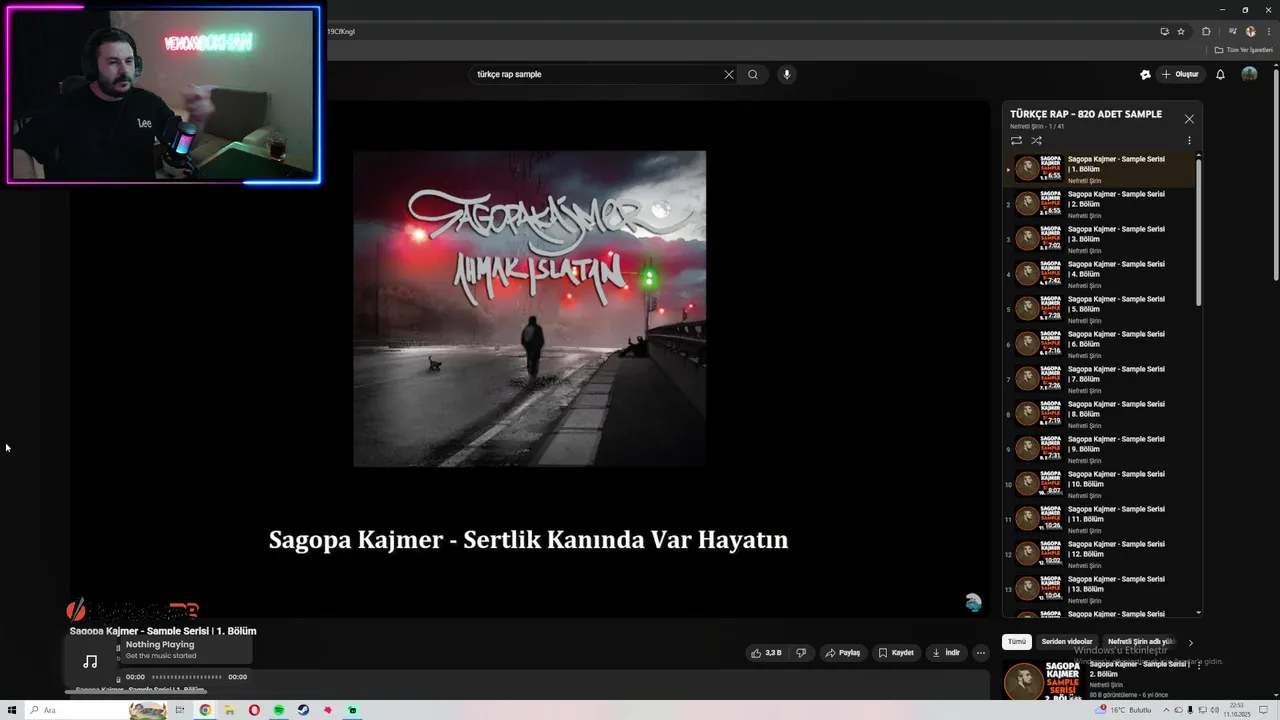Click the search magnifier button
The height and width of the screenshot is (720, 1280).
(753, 74)
